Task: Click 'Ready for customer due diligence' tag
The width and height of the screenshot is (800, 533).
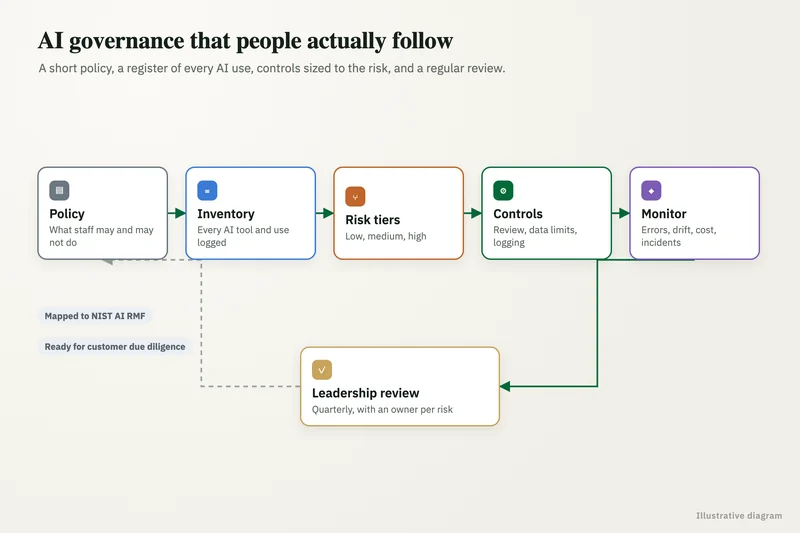Action: [x=115, y=347]
